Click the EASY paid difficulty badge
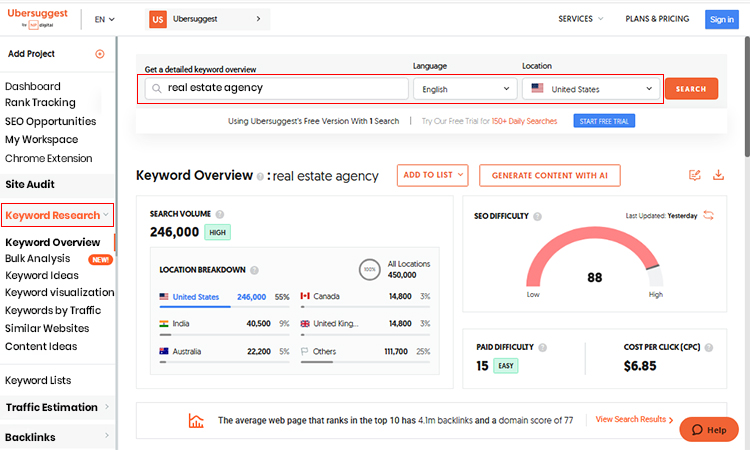This screenshot has height=450, width=750. point(506,366)
